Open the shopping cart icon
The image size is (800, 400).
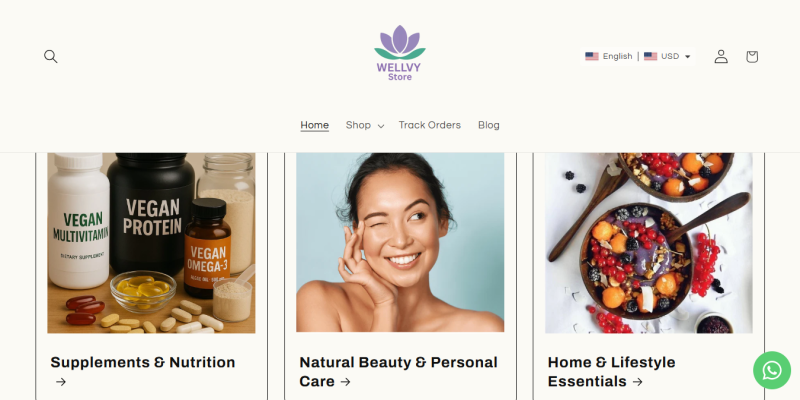(x=752, y=57)
